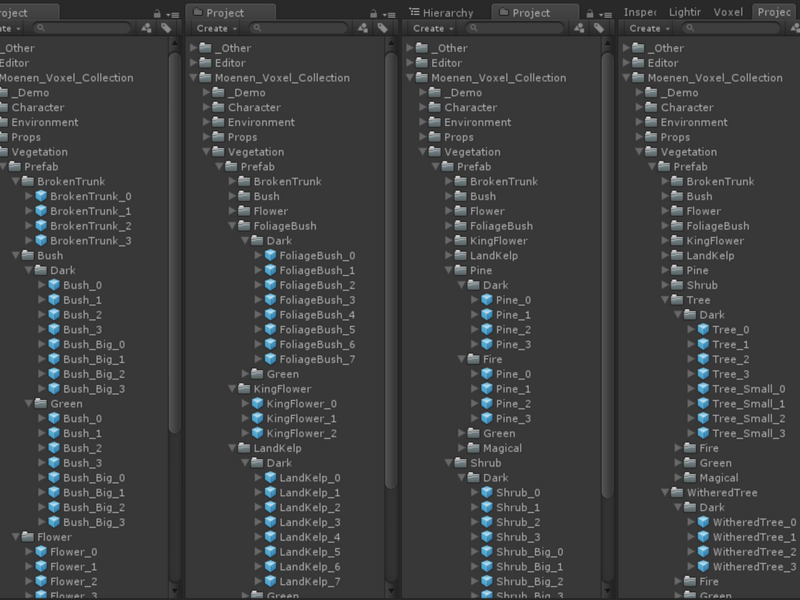Open the panel options menu icon beside the Hierarchy tab
The width and height of the screenshot is (800, 600).
point(606,14)
